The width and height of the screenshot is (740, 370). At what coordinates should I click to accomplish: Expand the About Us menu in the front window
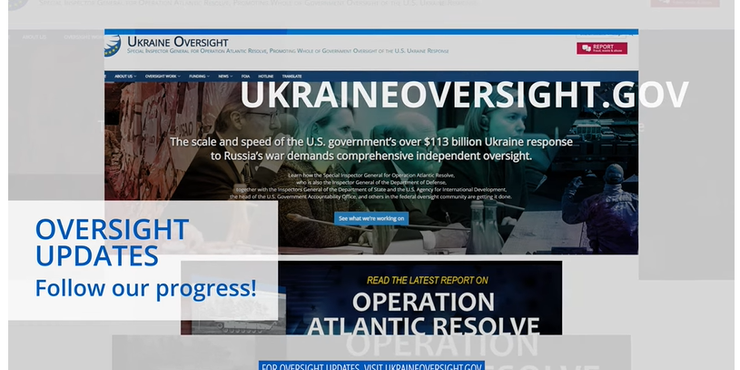click(x=126, y=76)
